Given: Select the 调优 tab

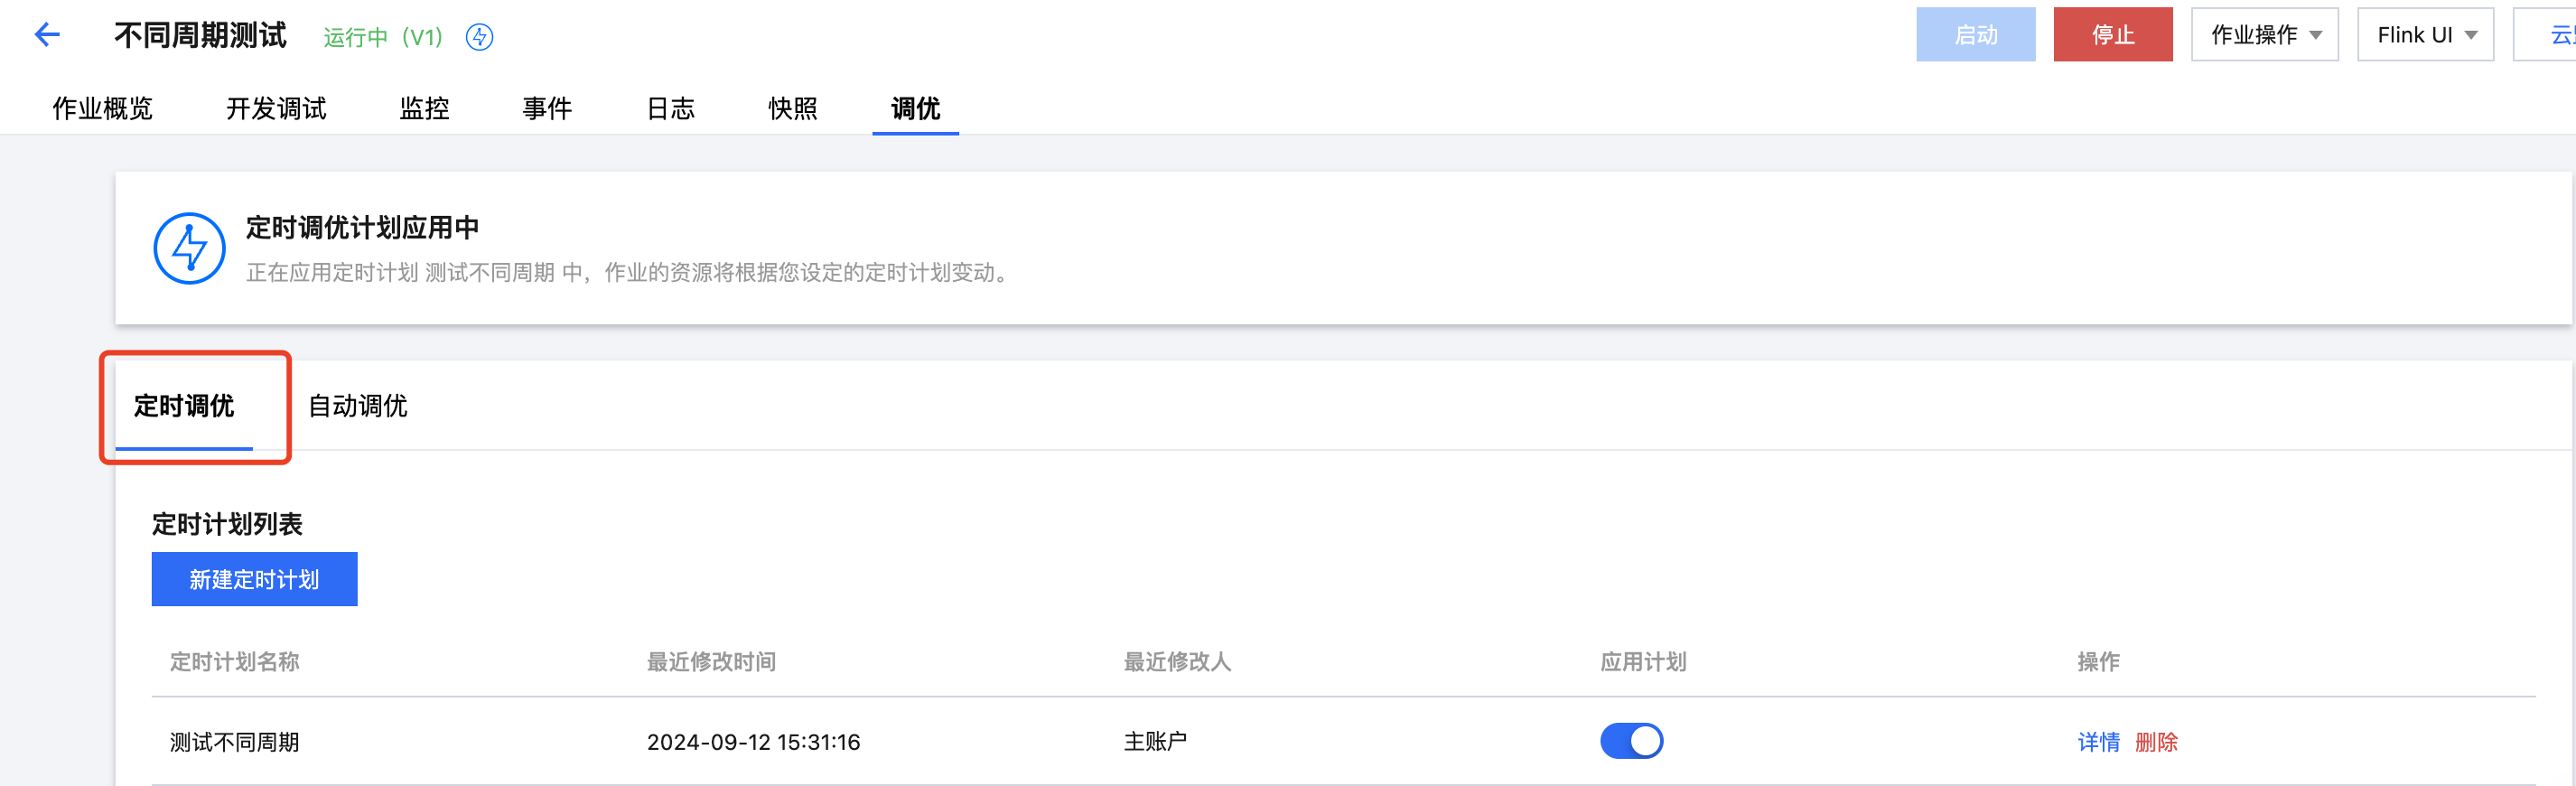Looking at the screenshot, I should pos(915,108).
